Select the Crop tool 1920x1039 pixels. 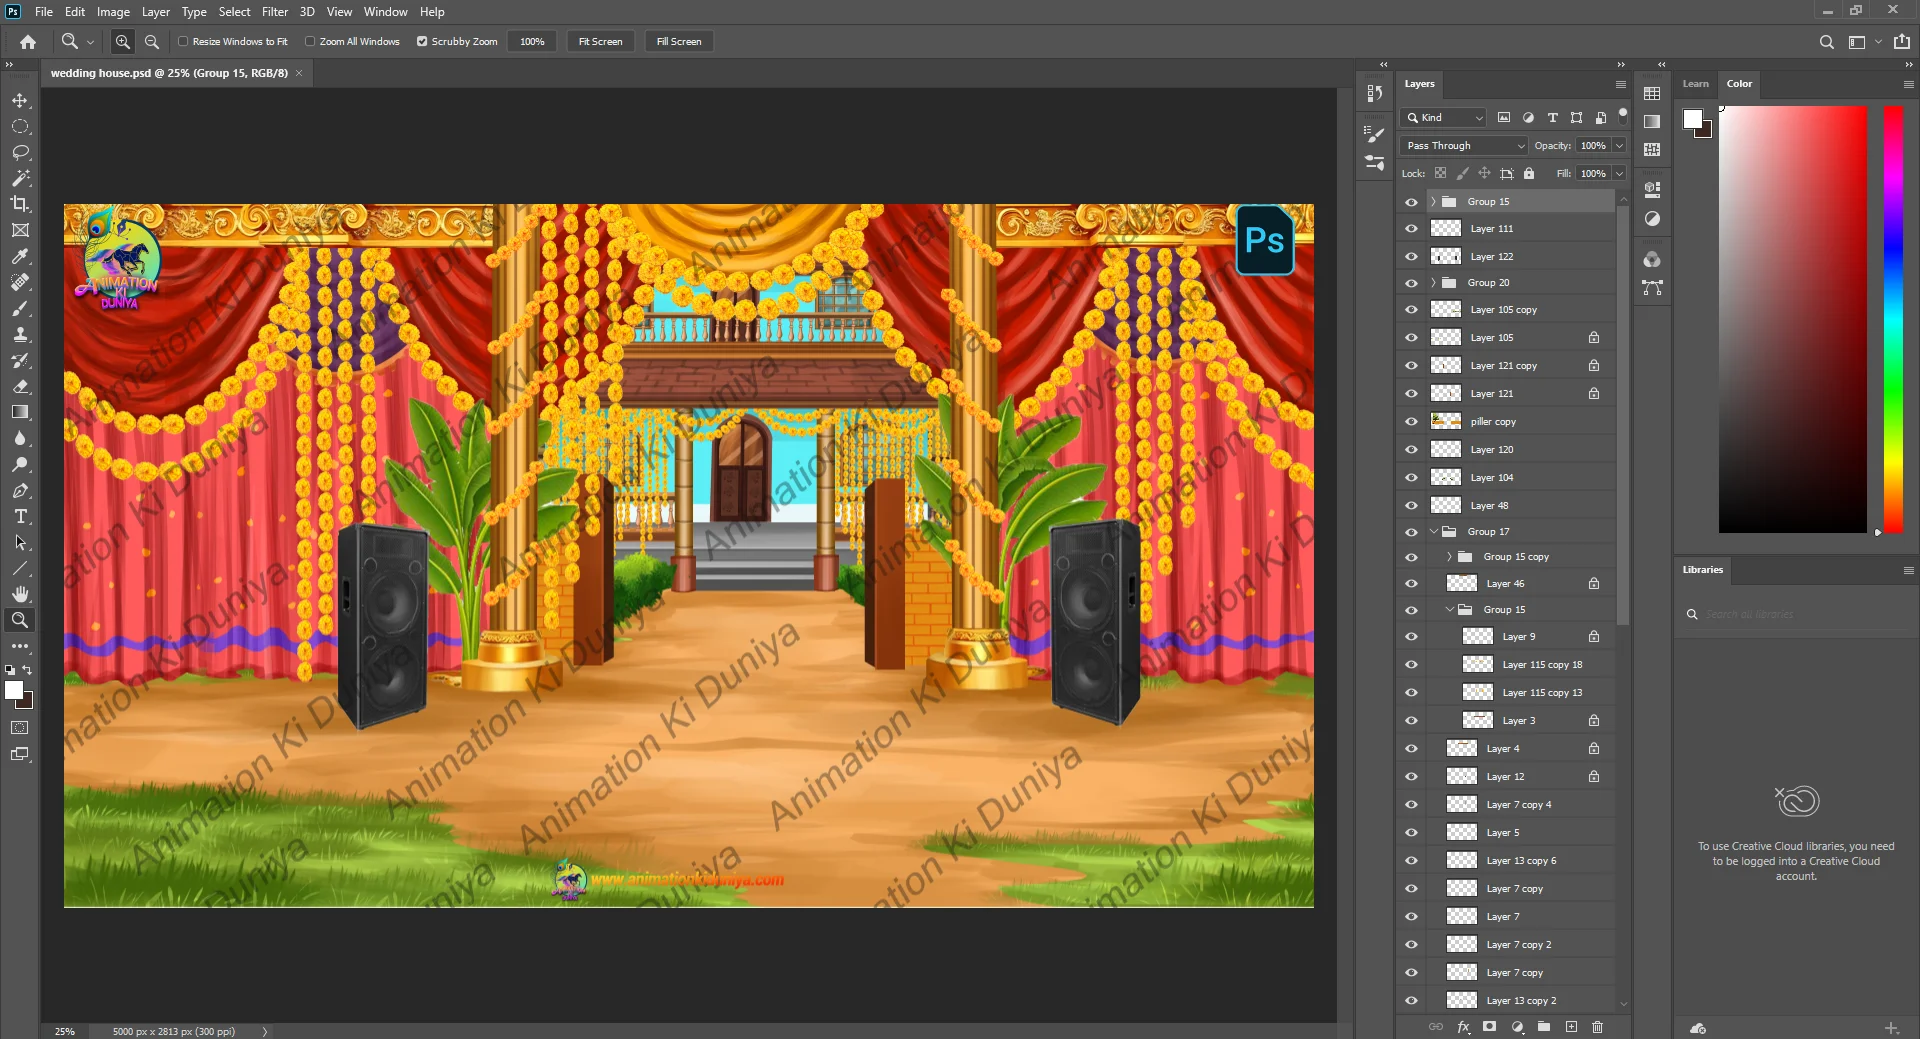point(20,204)
